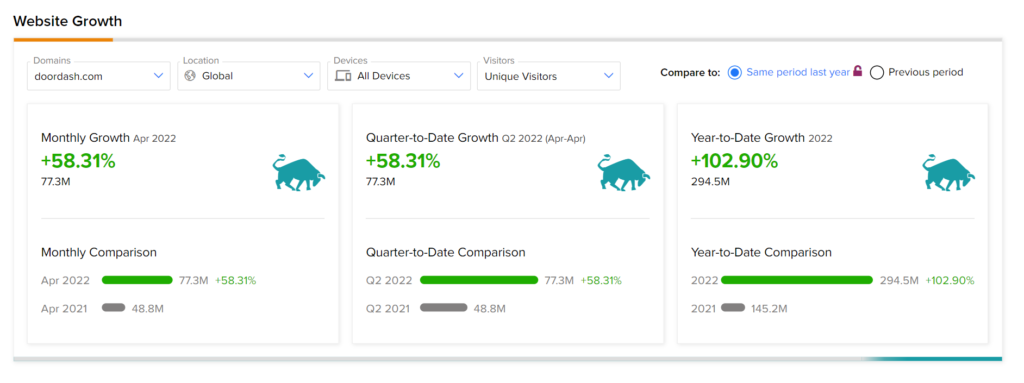Click the green 2022 year-to-date bar
The image size is (1024, 383).
(x=797, y=280)
